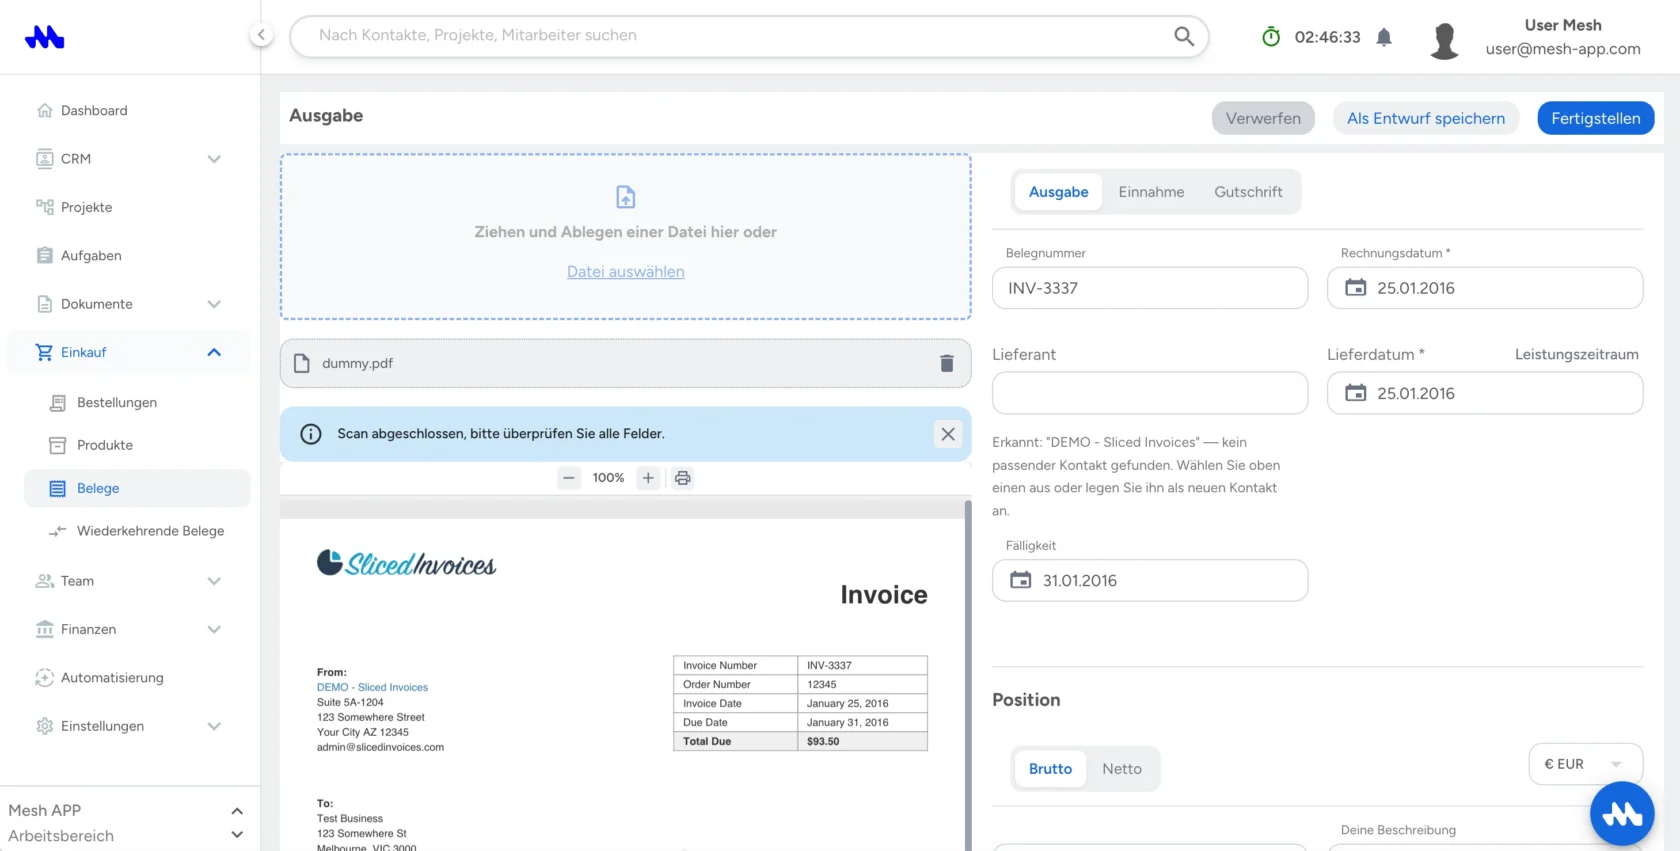Select Brutto pricing mode

1050,769
